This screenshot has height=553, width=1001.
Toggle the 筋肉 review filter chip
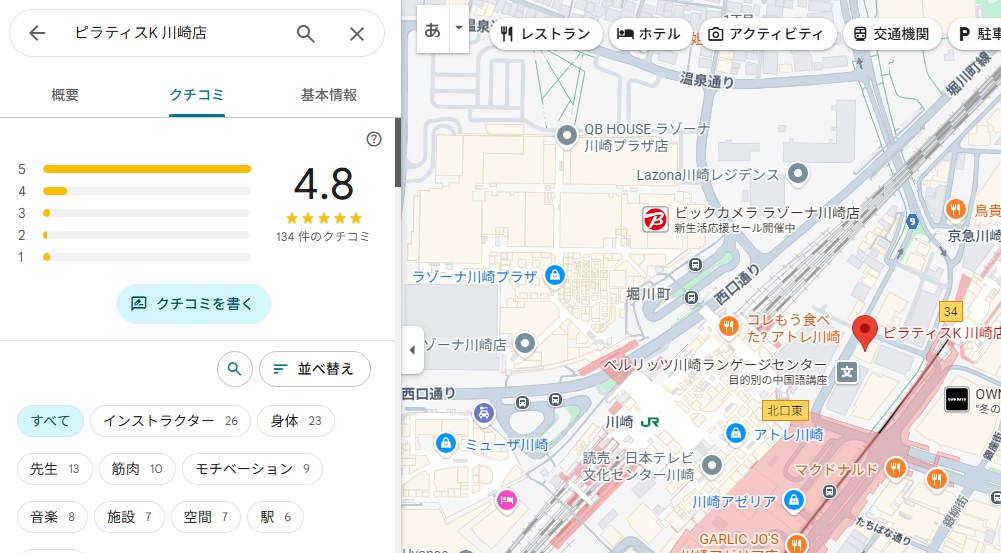[138, 468]
